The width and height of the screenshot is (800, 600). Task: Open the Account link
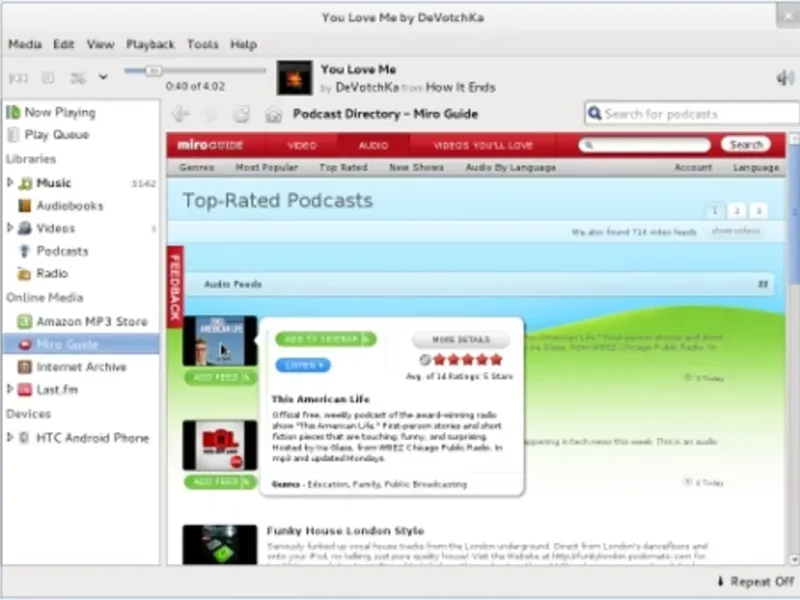(693, 167)
